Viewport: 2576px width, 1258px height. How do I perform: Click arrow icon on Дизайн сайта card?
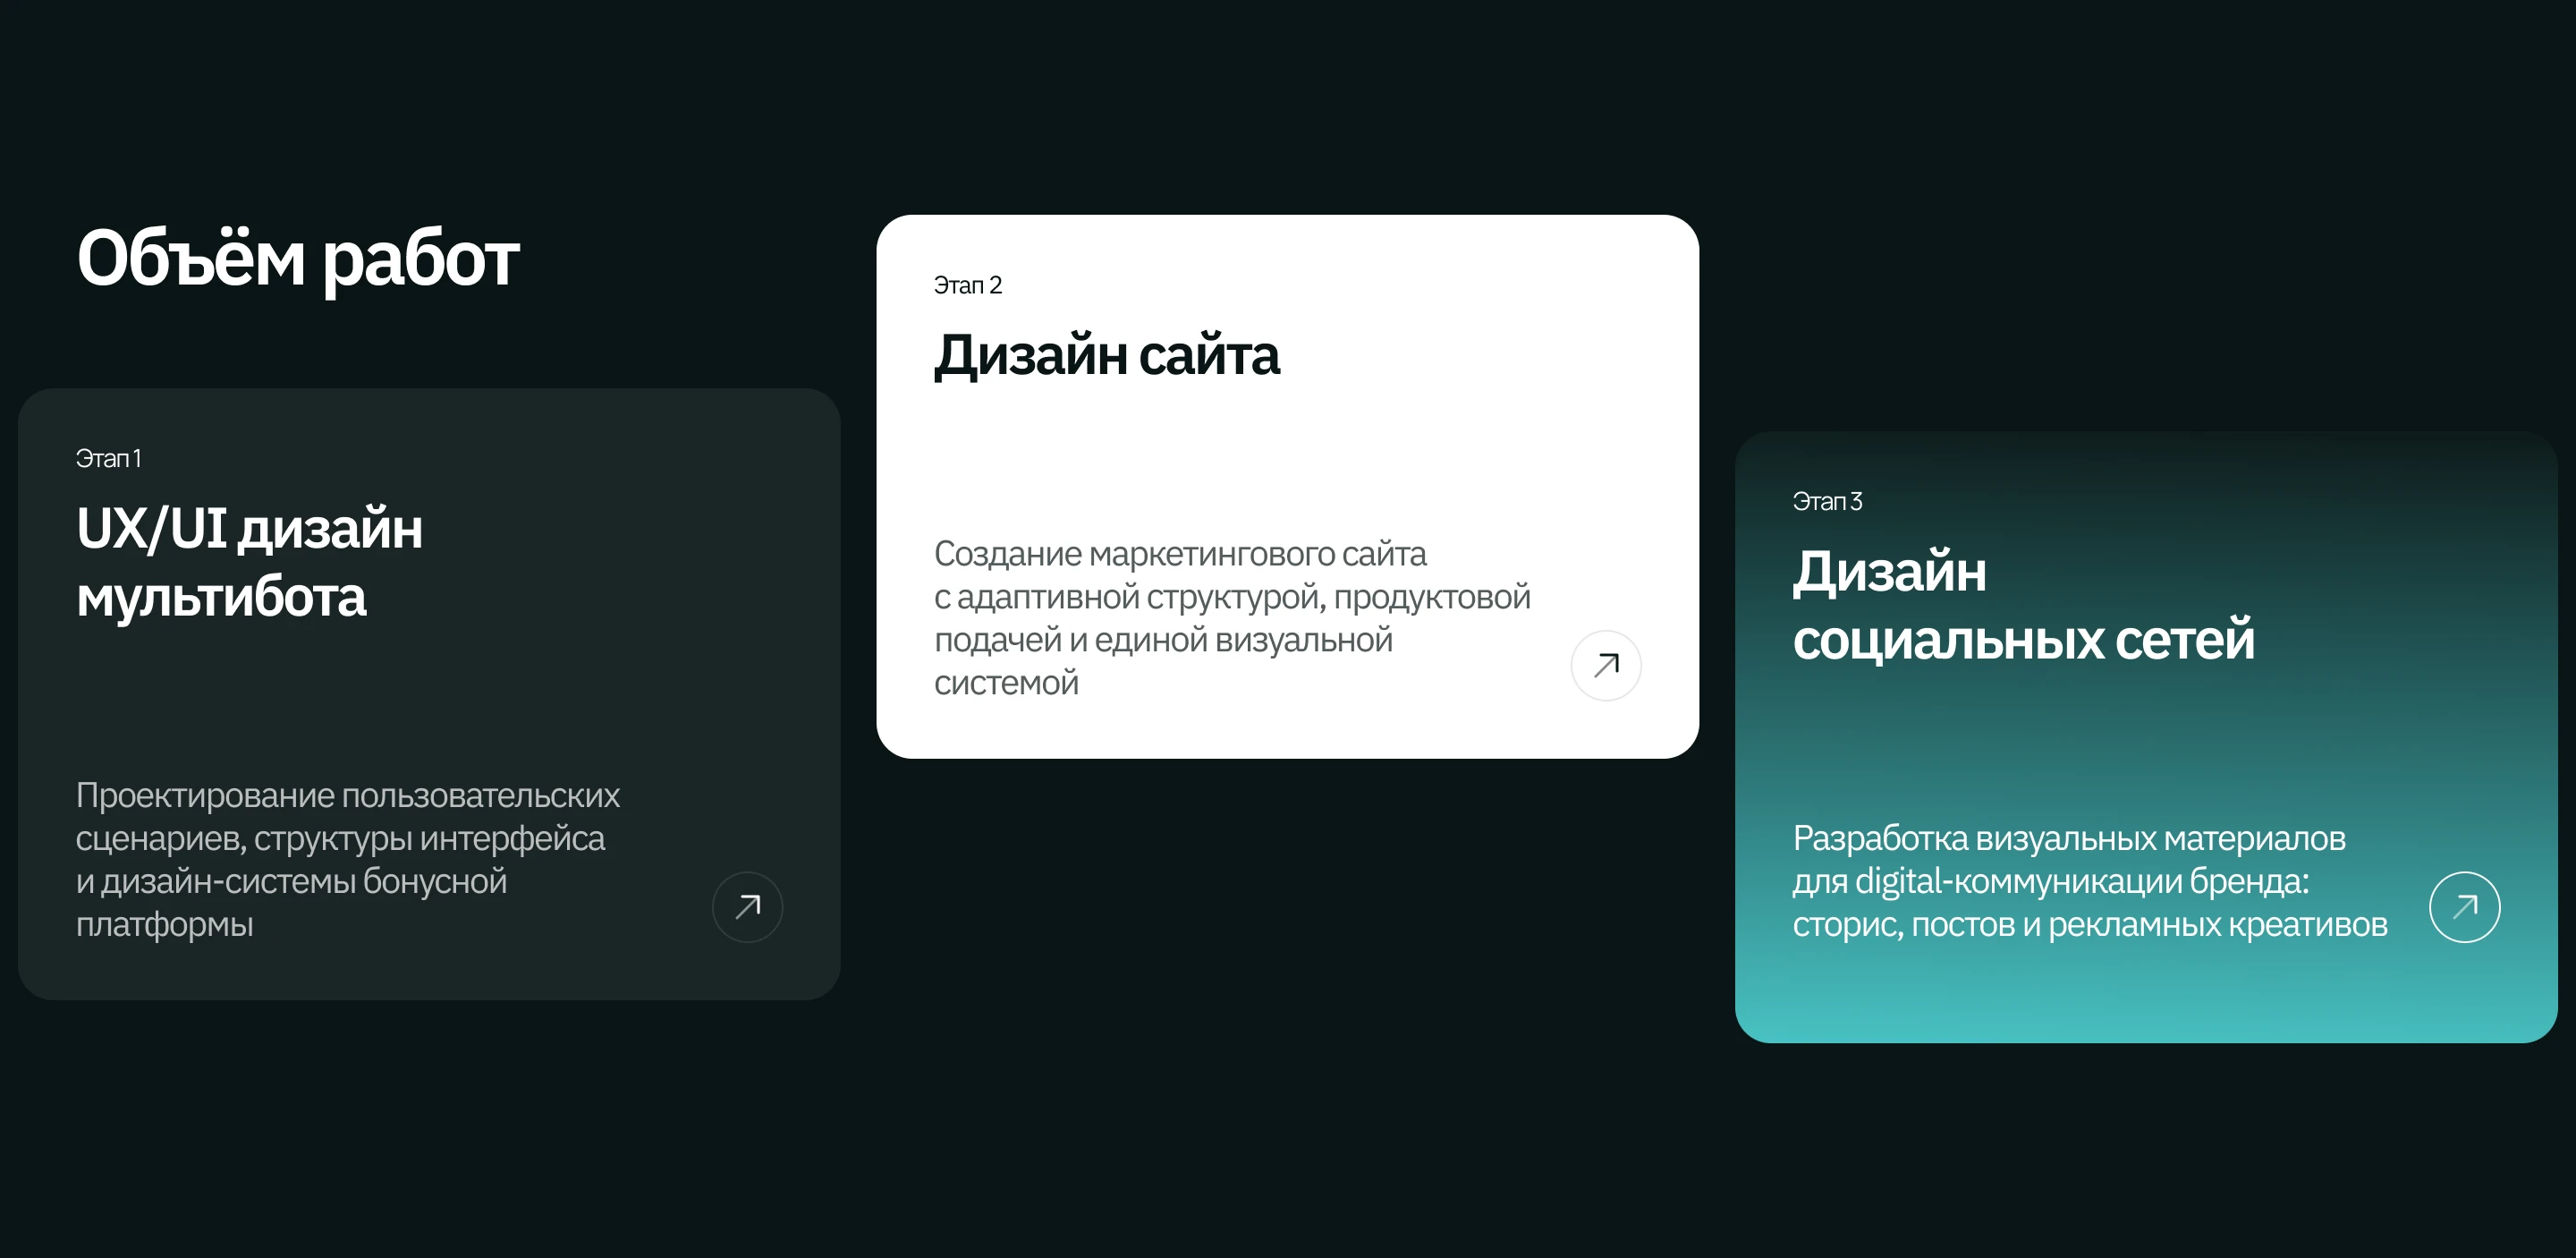[1605, 664]
